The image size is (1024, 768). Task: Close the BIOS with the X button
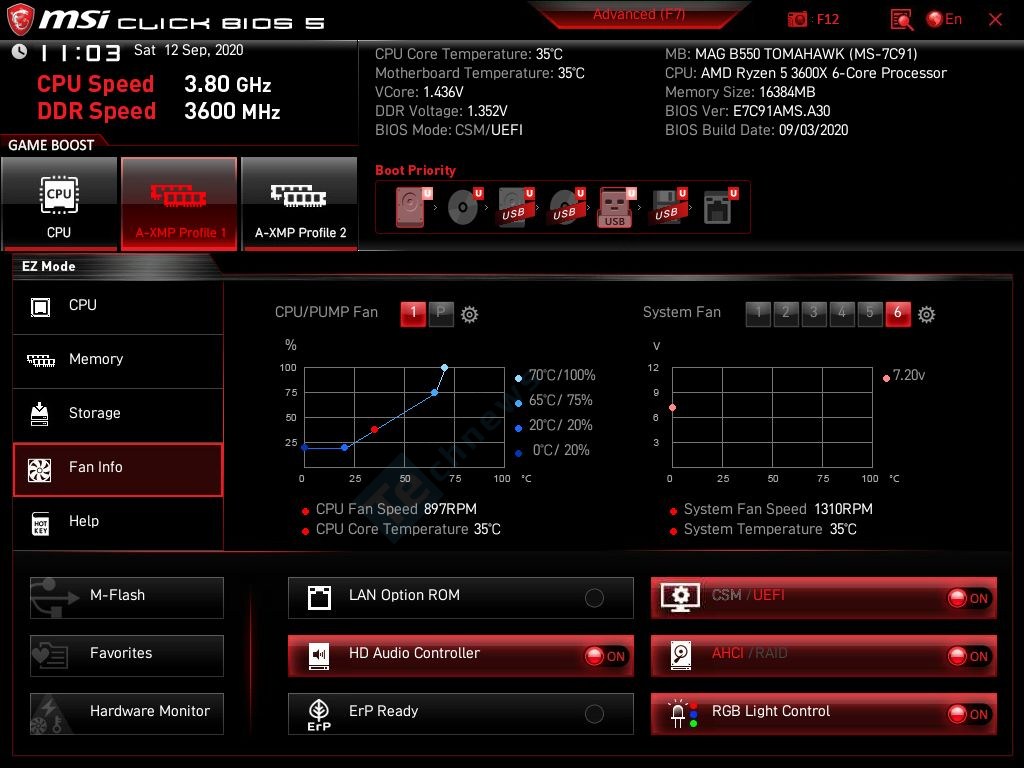995,20
